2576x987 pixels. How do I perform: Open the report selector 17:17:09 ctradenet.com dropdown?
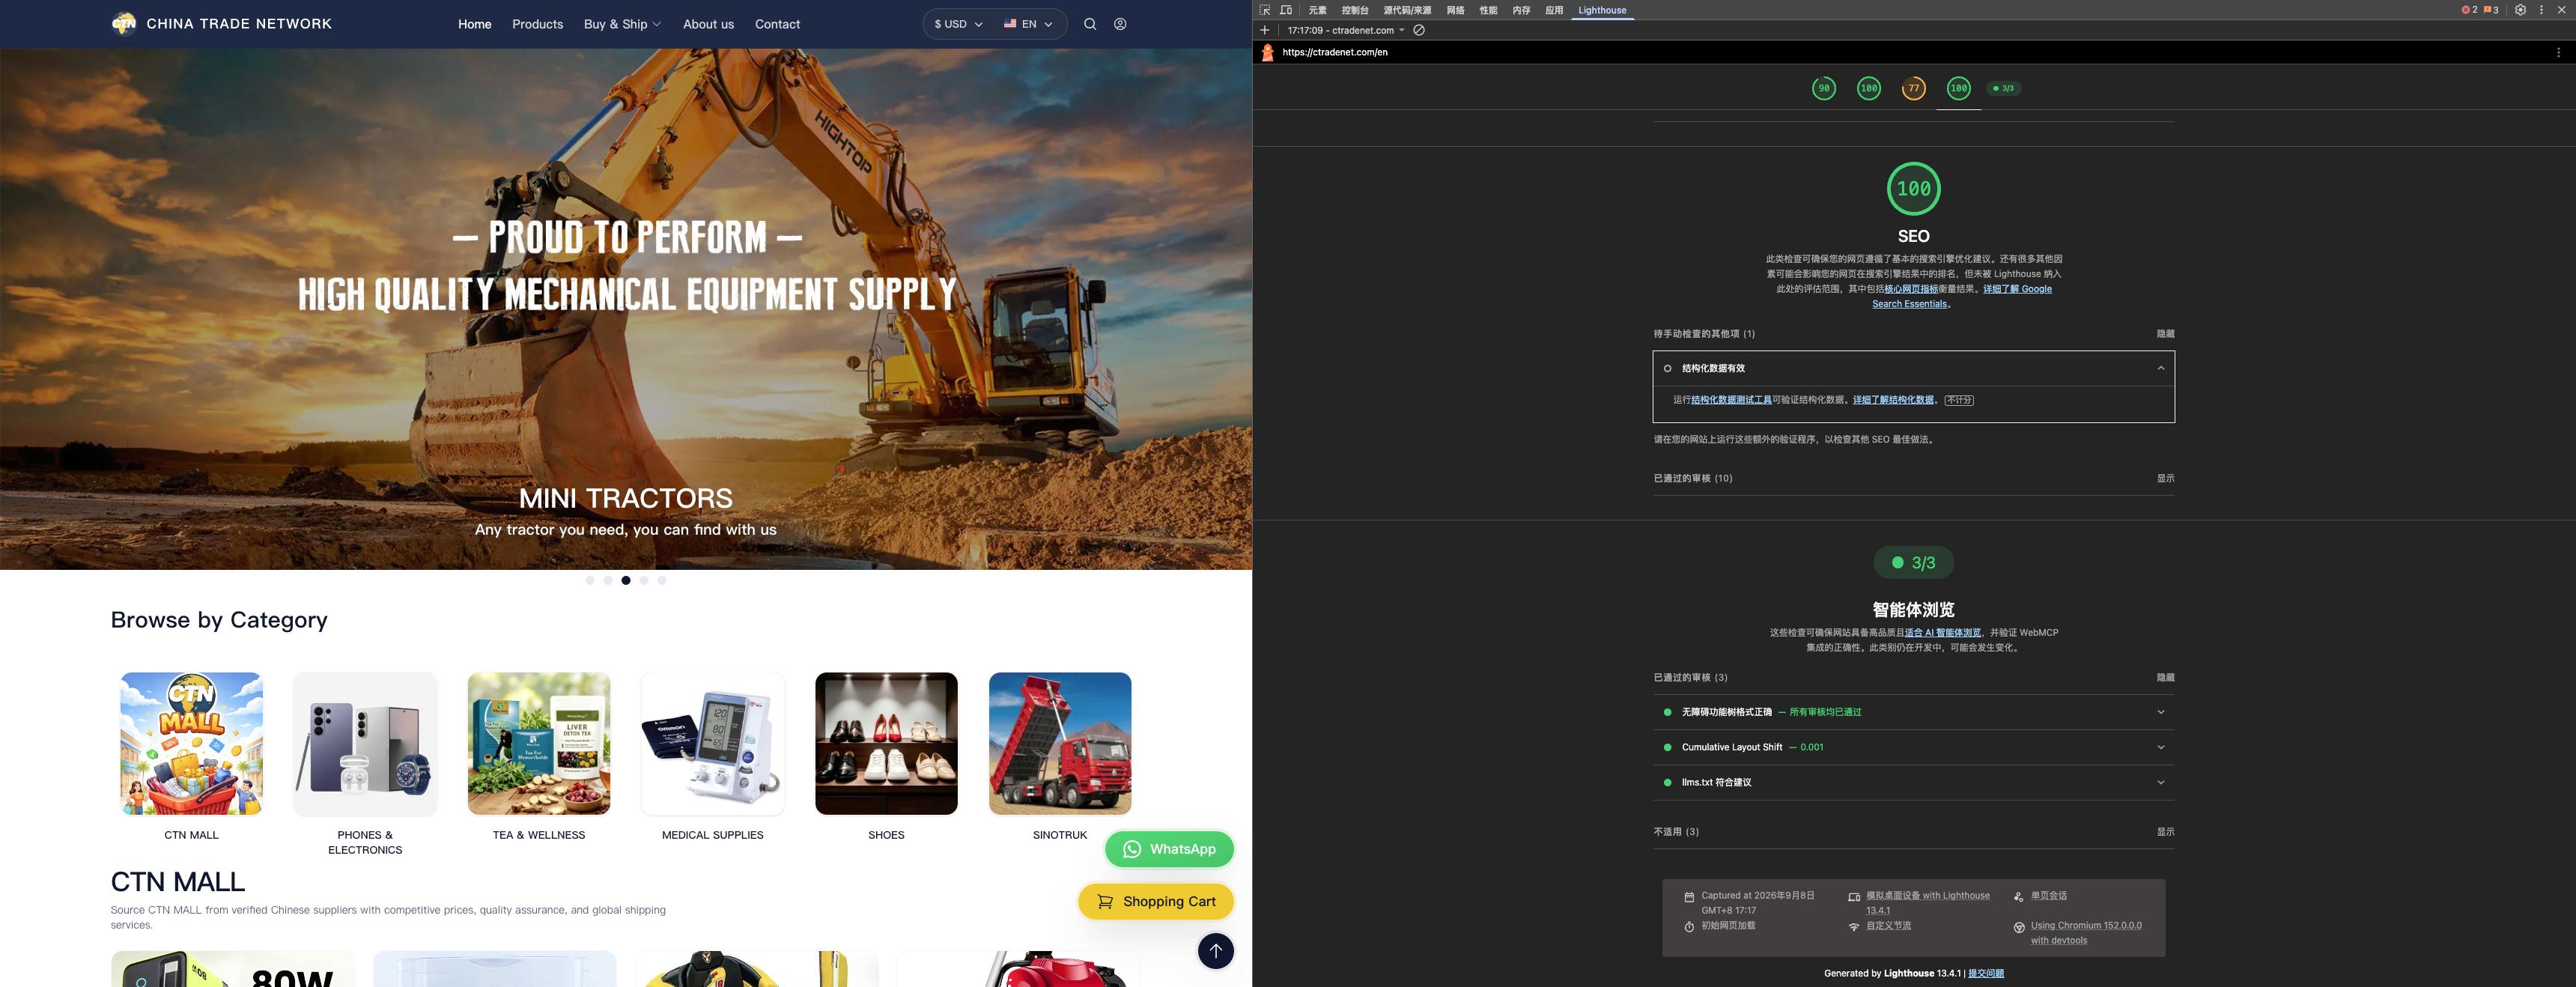point(1346,30)
